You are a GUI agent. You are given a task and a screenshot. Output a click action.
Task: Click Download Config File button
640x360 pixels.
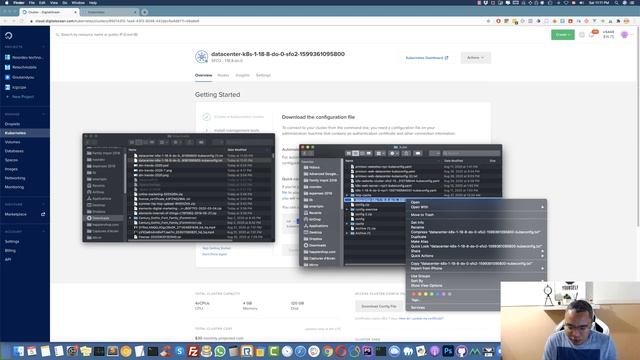pyautogui.click(x=379, y=306)
